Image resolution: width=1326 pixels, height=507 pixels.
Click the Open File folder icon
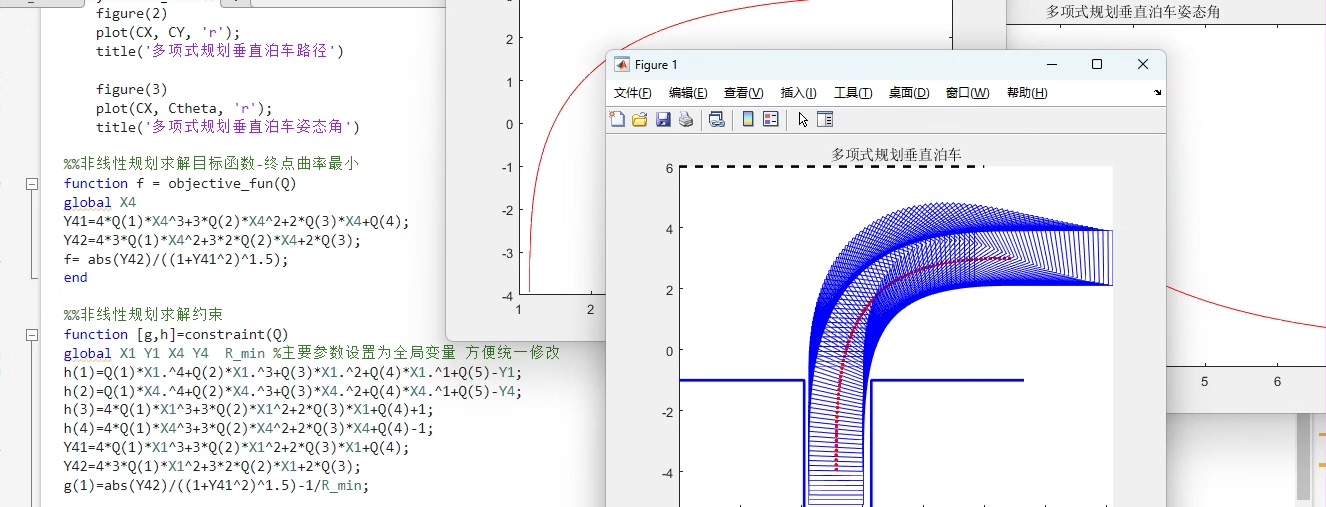[640, 120]
